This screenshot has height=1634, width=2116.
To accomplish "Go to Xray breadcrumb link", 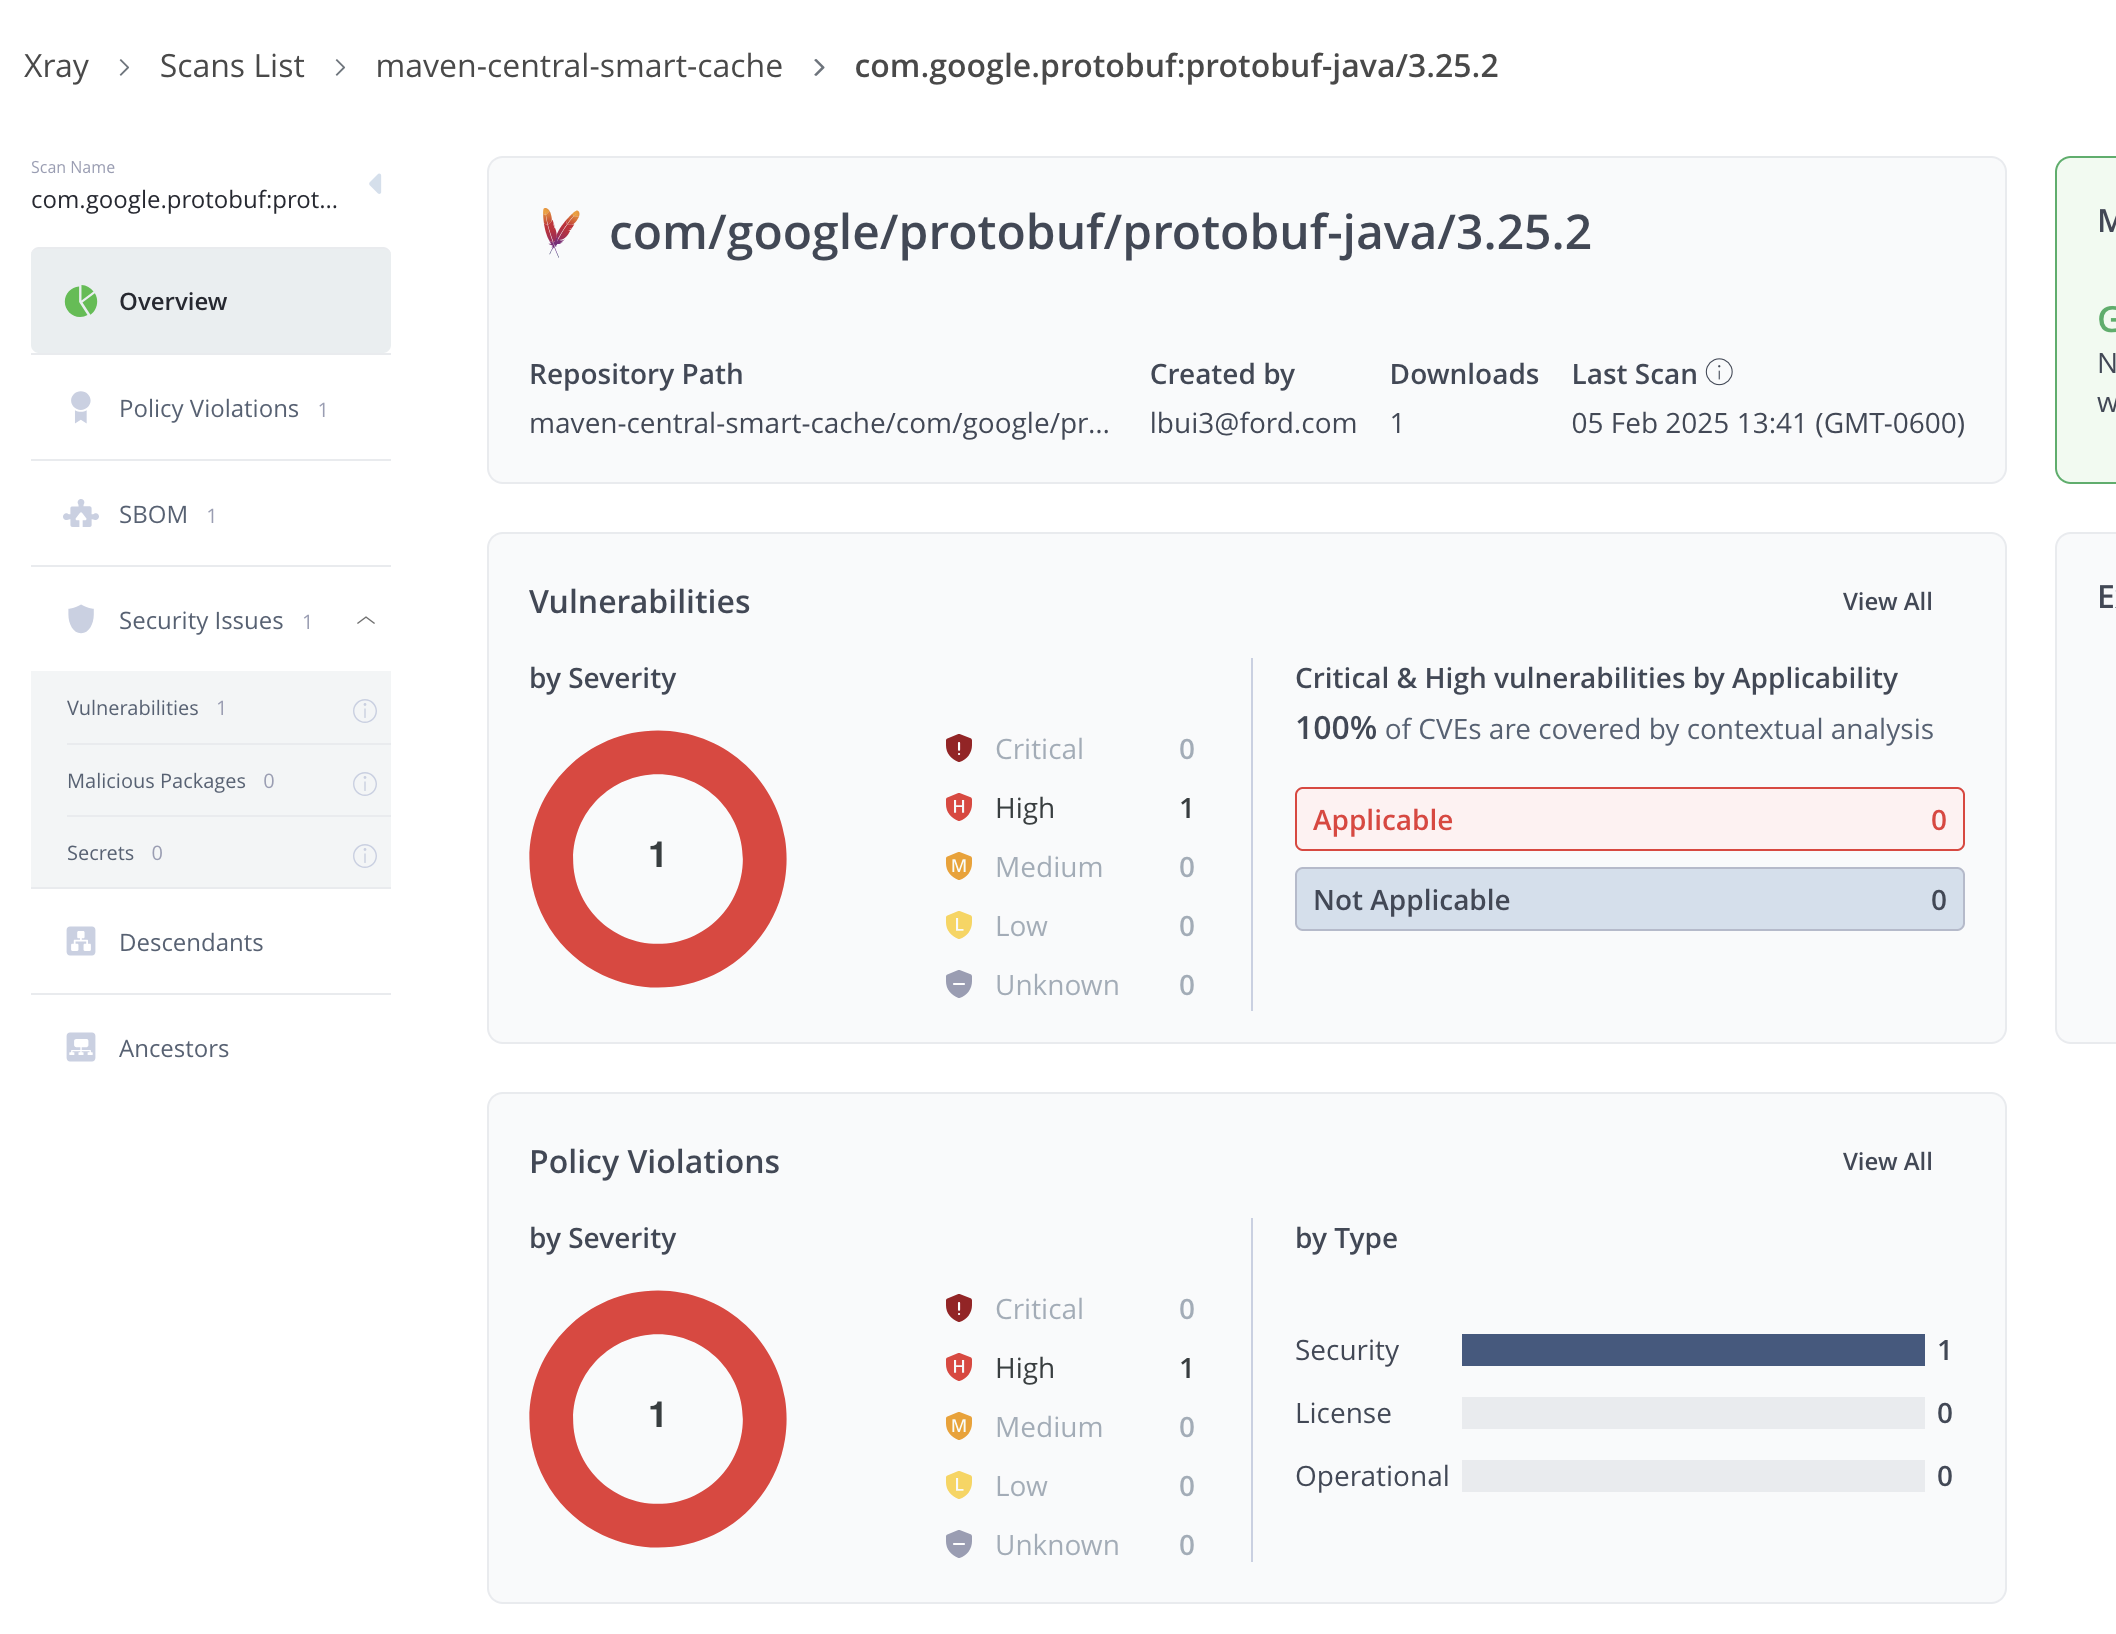I will 56,66.
